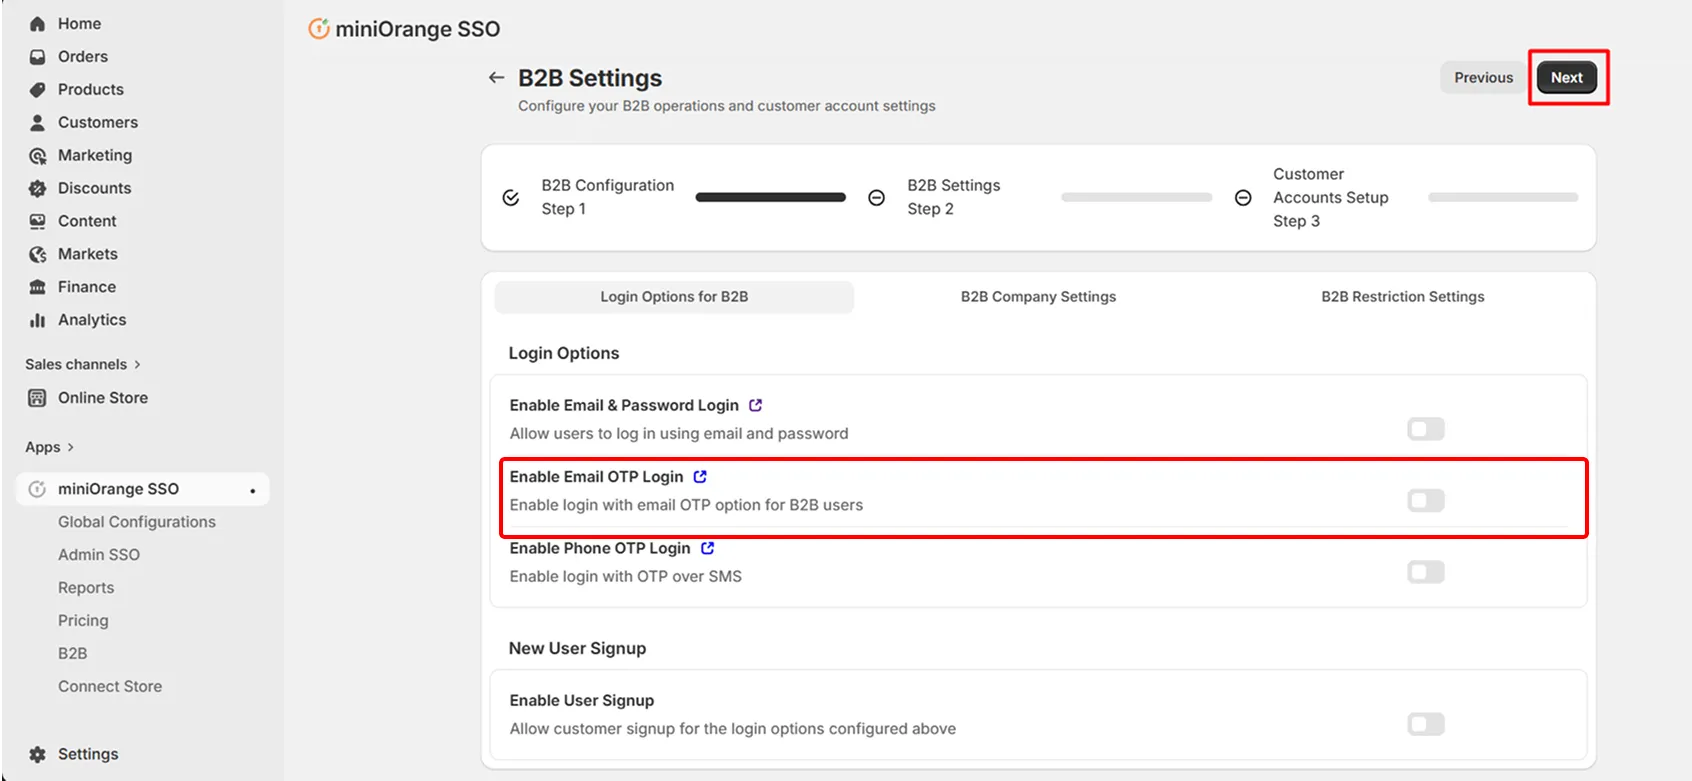Click the Content icon in sidebar
The image size is (1692, 781).
tap(37, 221)
